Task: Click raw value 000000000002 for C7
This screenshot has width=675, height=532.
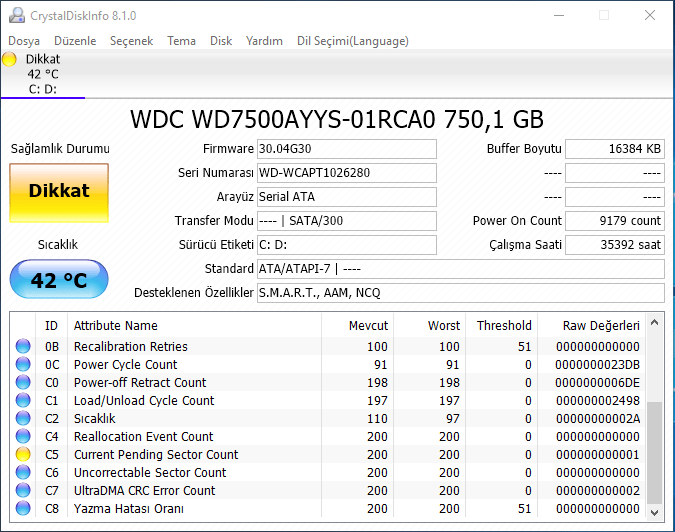Action: point(598,491)
